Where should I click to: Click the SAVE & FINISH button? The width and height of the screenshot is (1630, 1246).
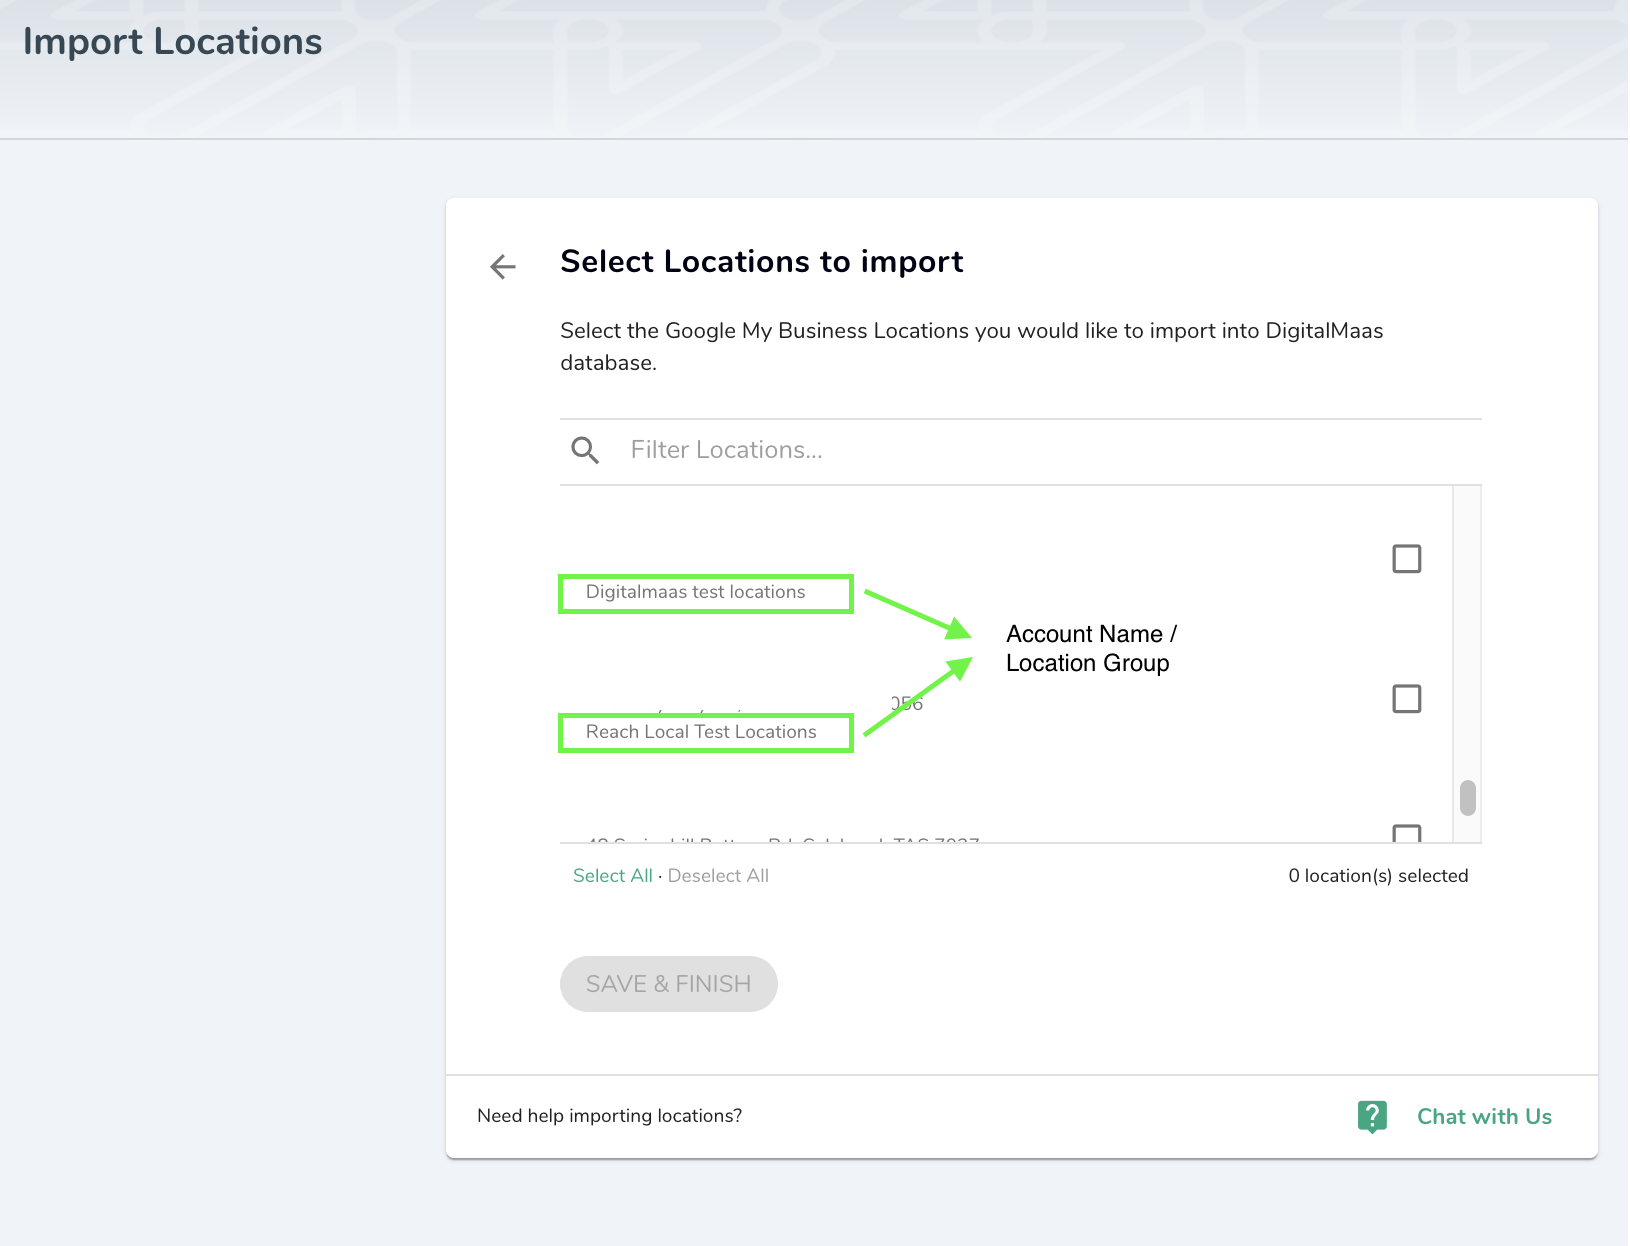[668, 984]
